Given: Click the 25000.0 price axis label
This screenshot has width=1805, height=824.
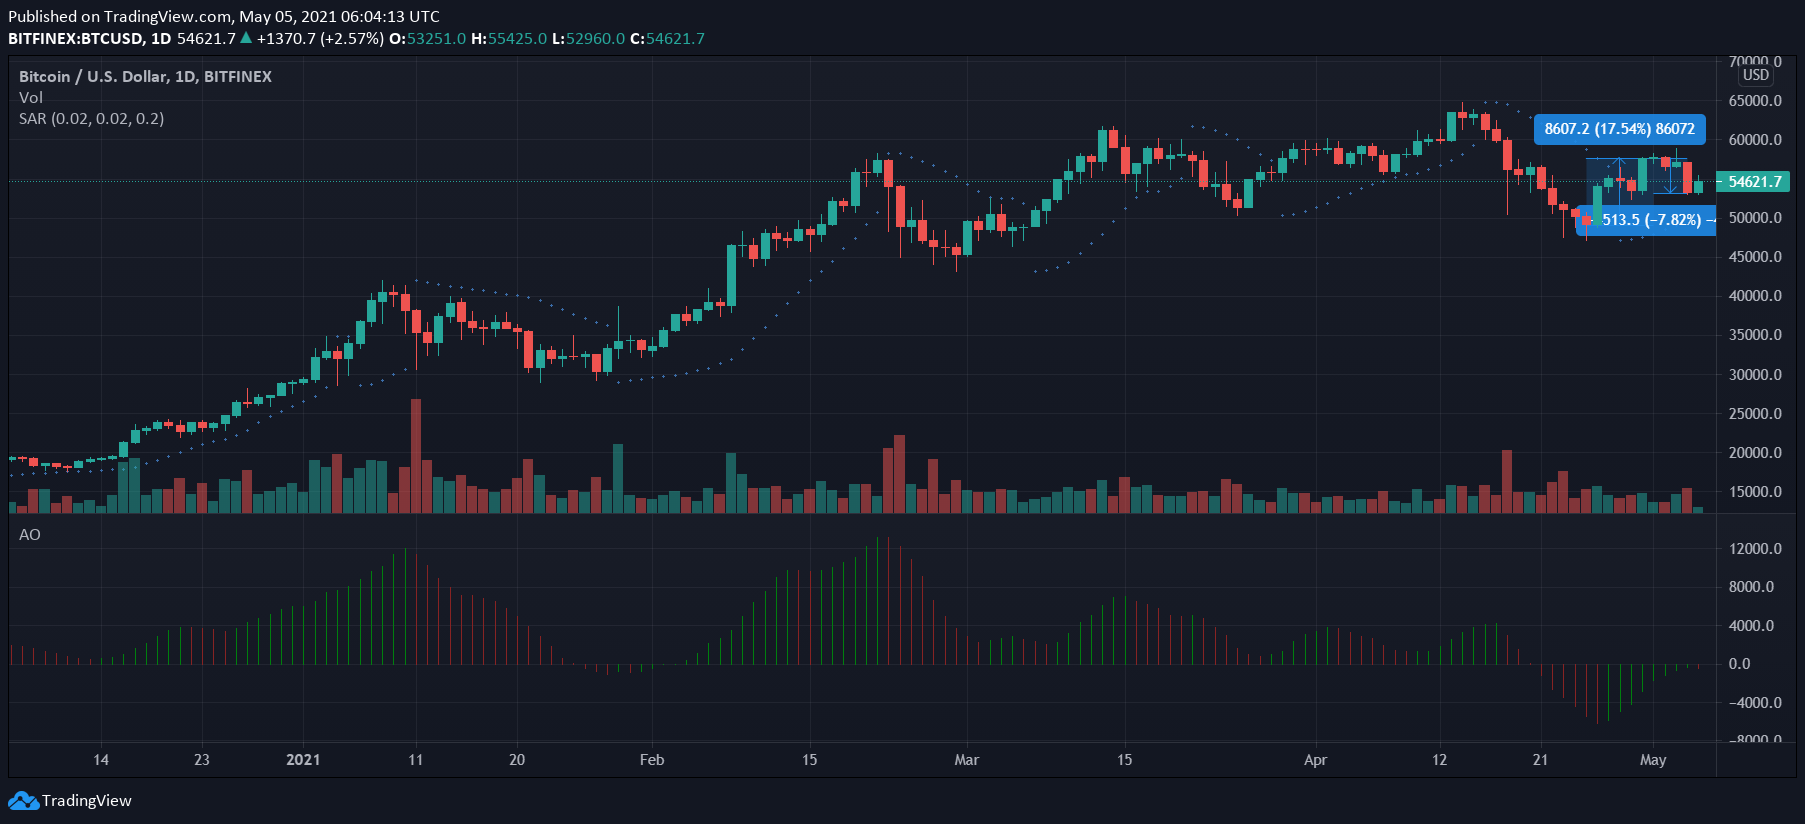Looking at the screenshot, I should click(1755, 414).
